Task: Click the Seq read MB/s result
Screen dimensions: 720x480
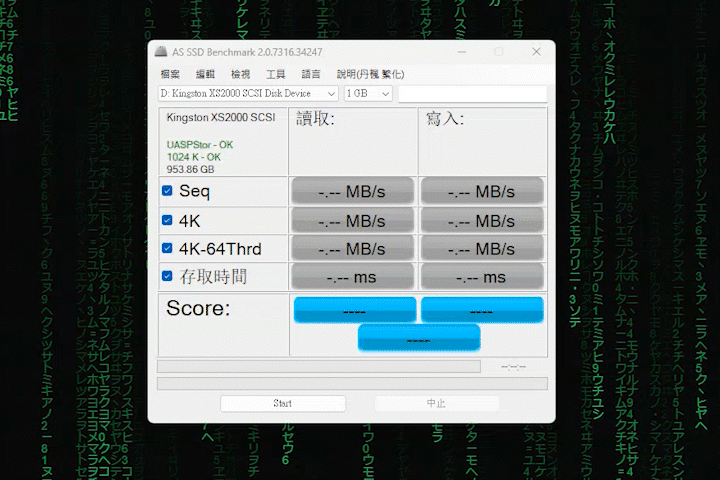Action: 352,191
